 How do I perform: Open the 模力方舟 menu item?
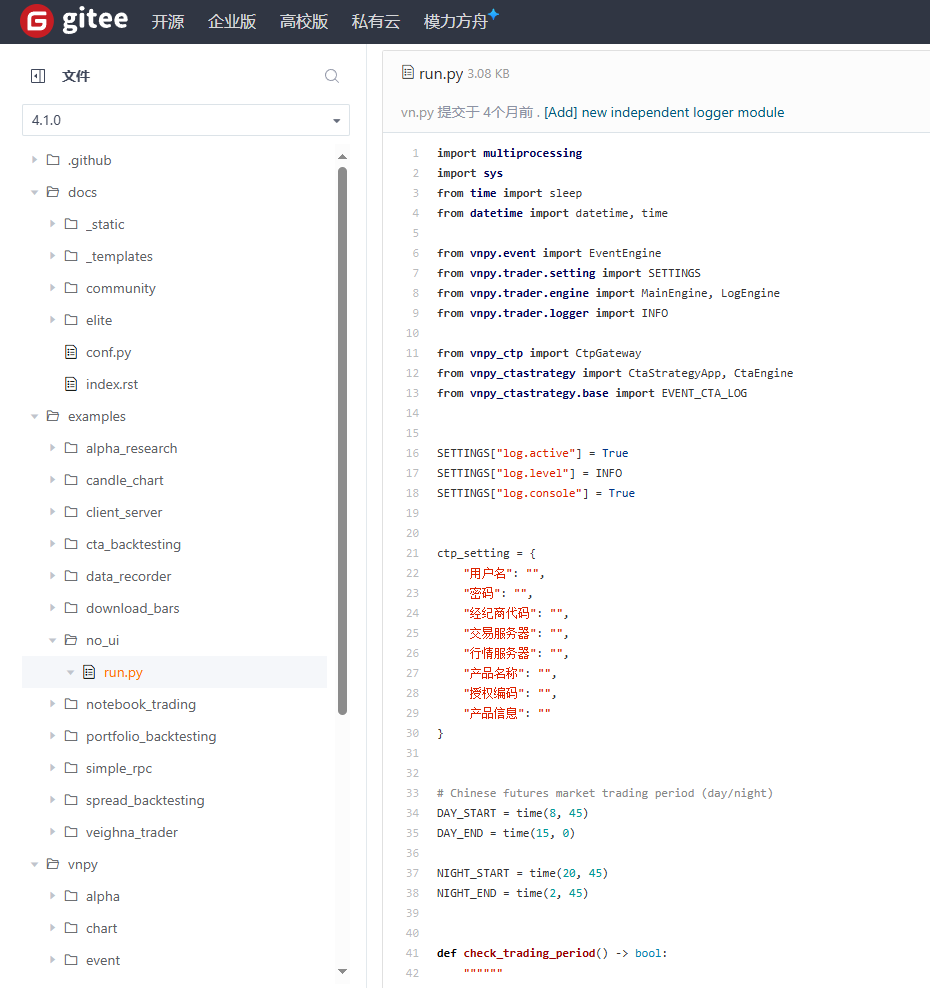[456, 21]
